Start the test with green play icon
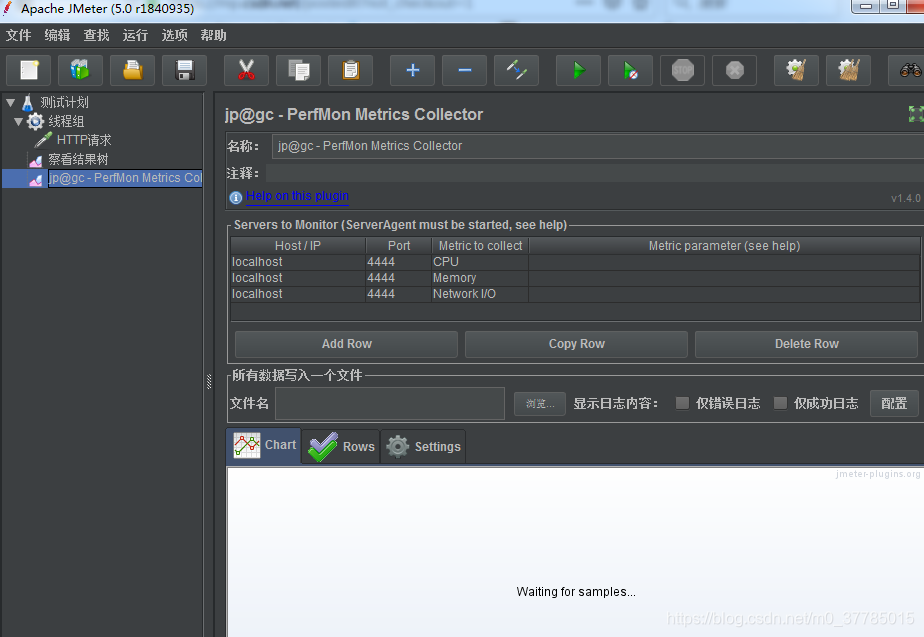This screenshot has height=637, width=924. pyautogui.click(x=579, y=71)
